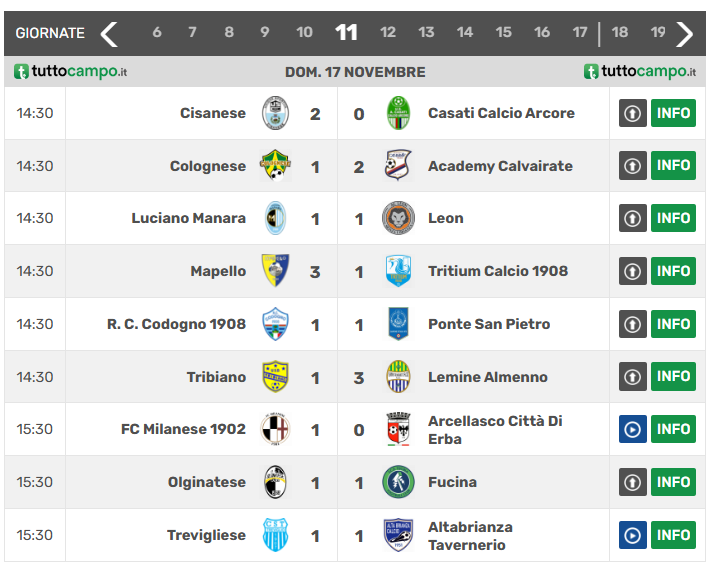Play video for FC Milanese 1902 match
Image resolution: width=708 pixels, height=563 pixels.
click(633, 429)
